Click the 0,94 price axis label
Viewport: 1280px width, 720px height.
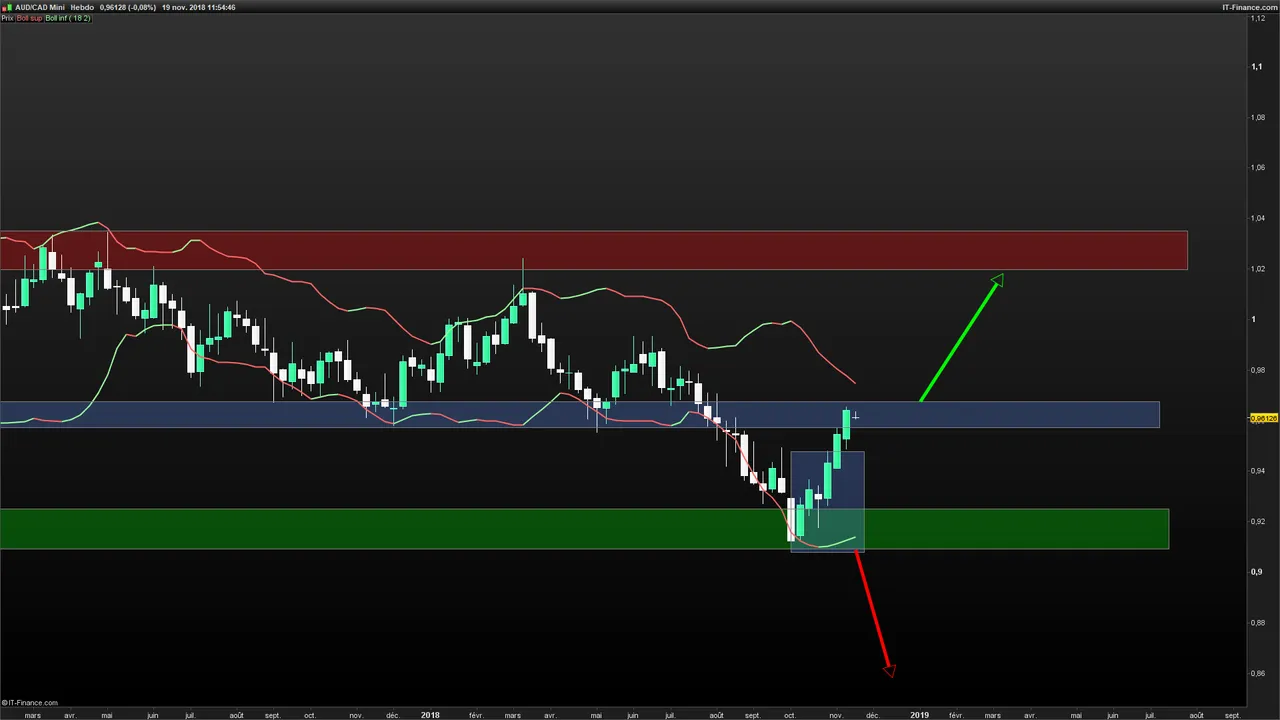point(1258,470)
